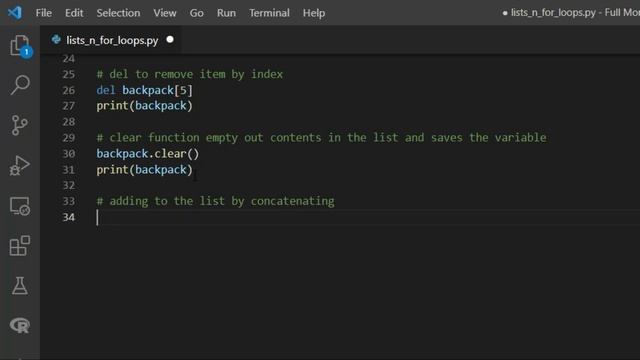Click 'print(backpack)' on line 31
The image size is (640, 360).
tap(144, 170)
